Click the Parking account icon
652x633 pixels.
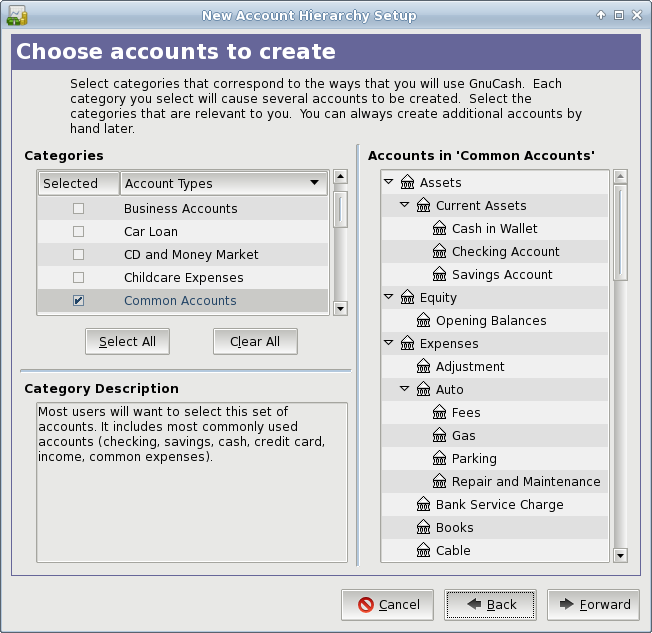[440, 458]
